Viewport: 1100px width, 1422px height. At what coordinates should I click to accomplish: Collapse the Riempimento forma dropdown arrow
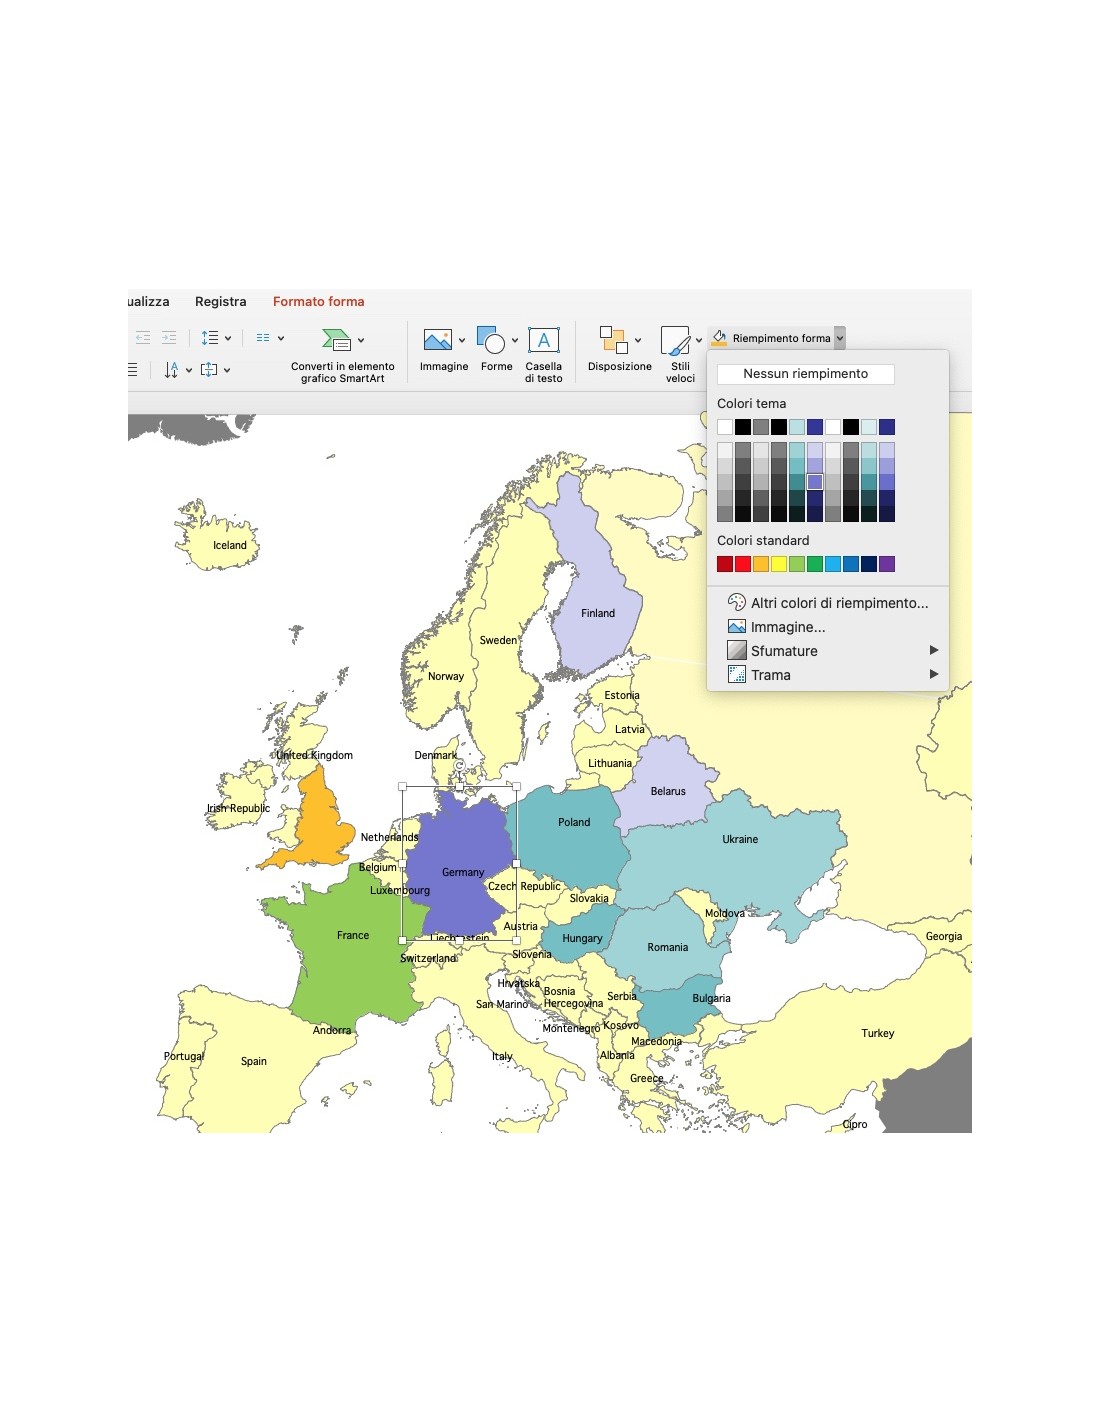click(x=840, y=338)
